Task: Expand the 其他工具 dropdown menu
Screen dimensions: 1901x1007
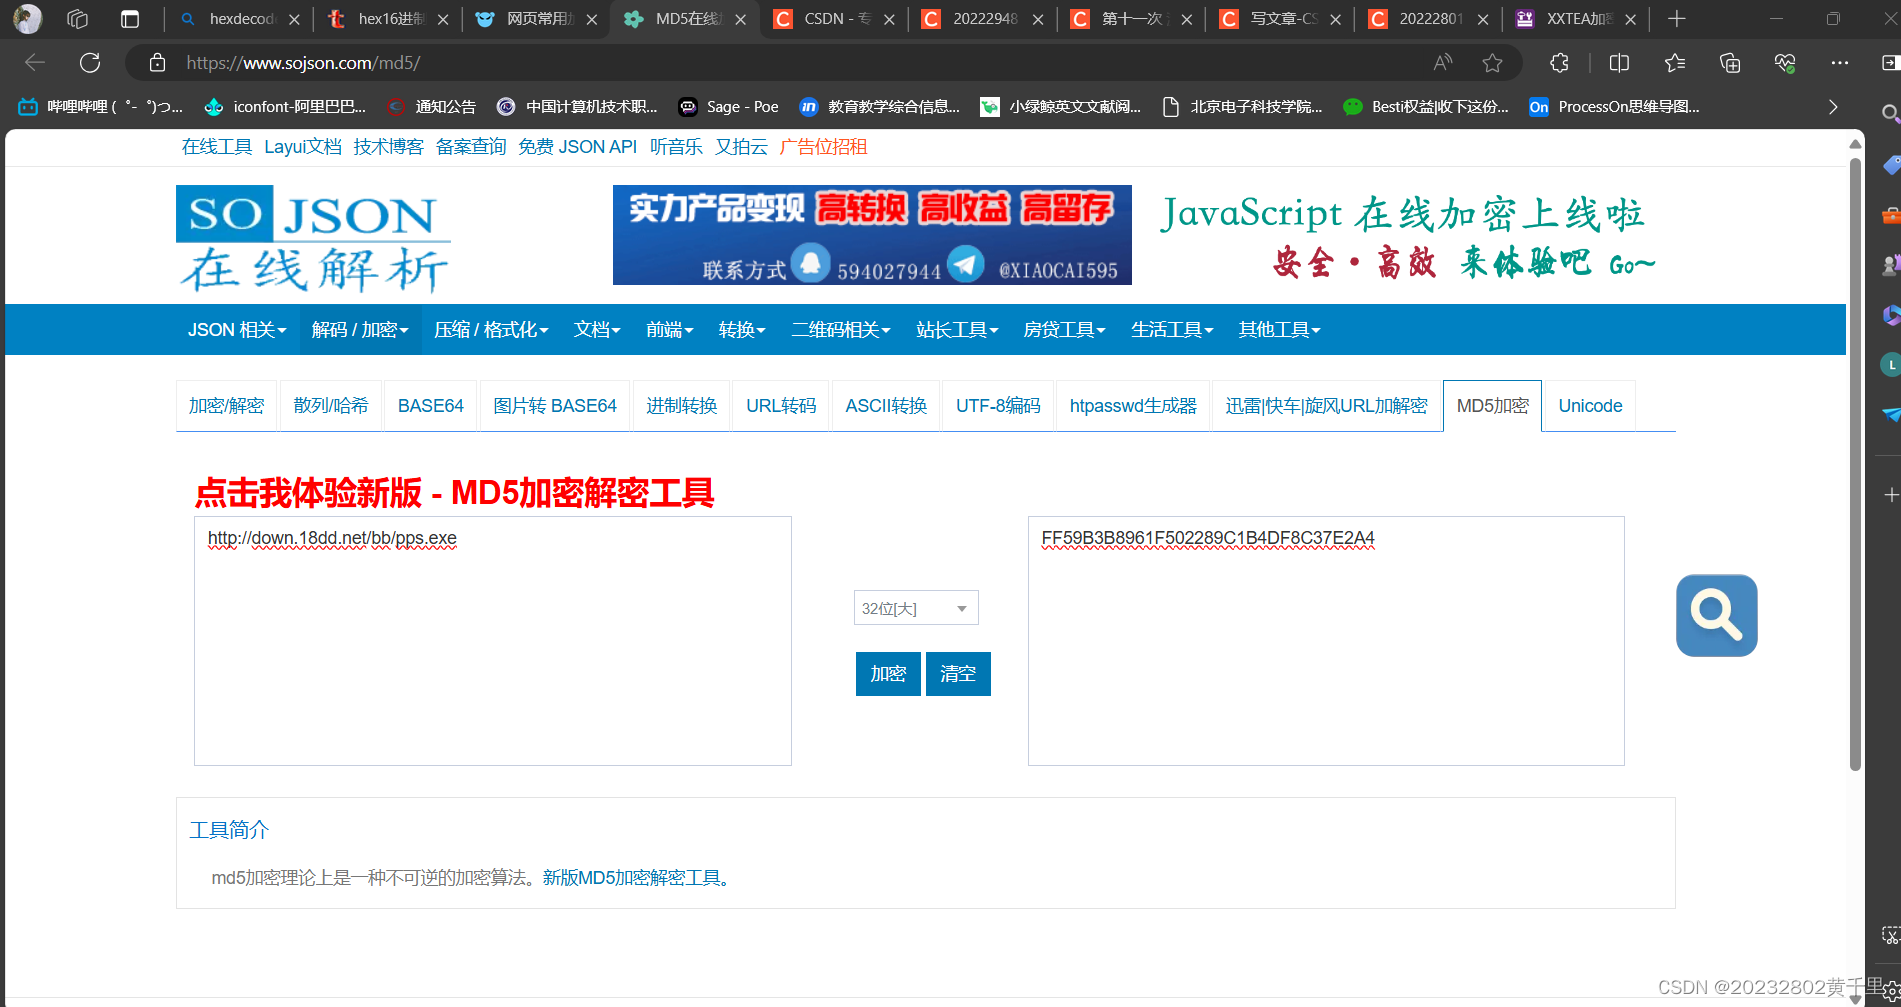Action: [1279, 330]
